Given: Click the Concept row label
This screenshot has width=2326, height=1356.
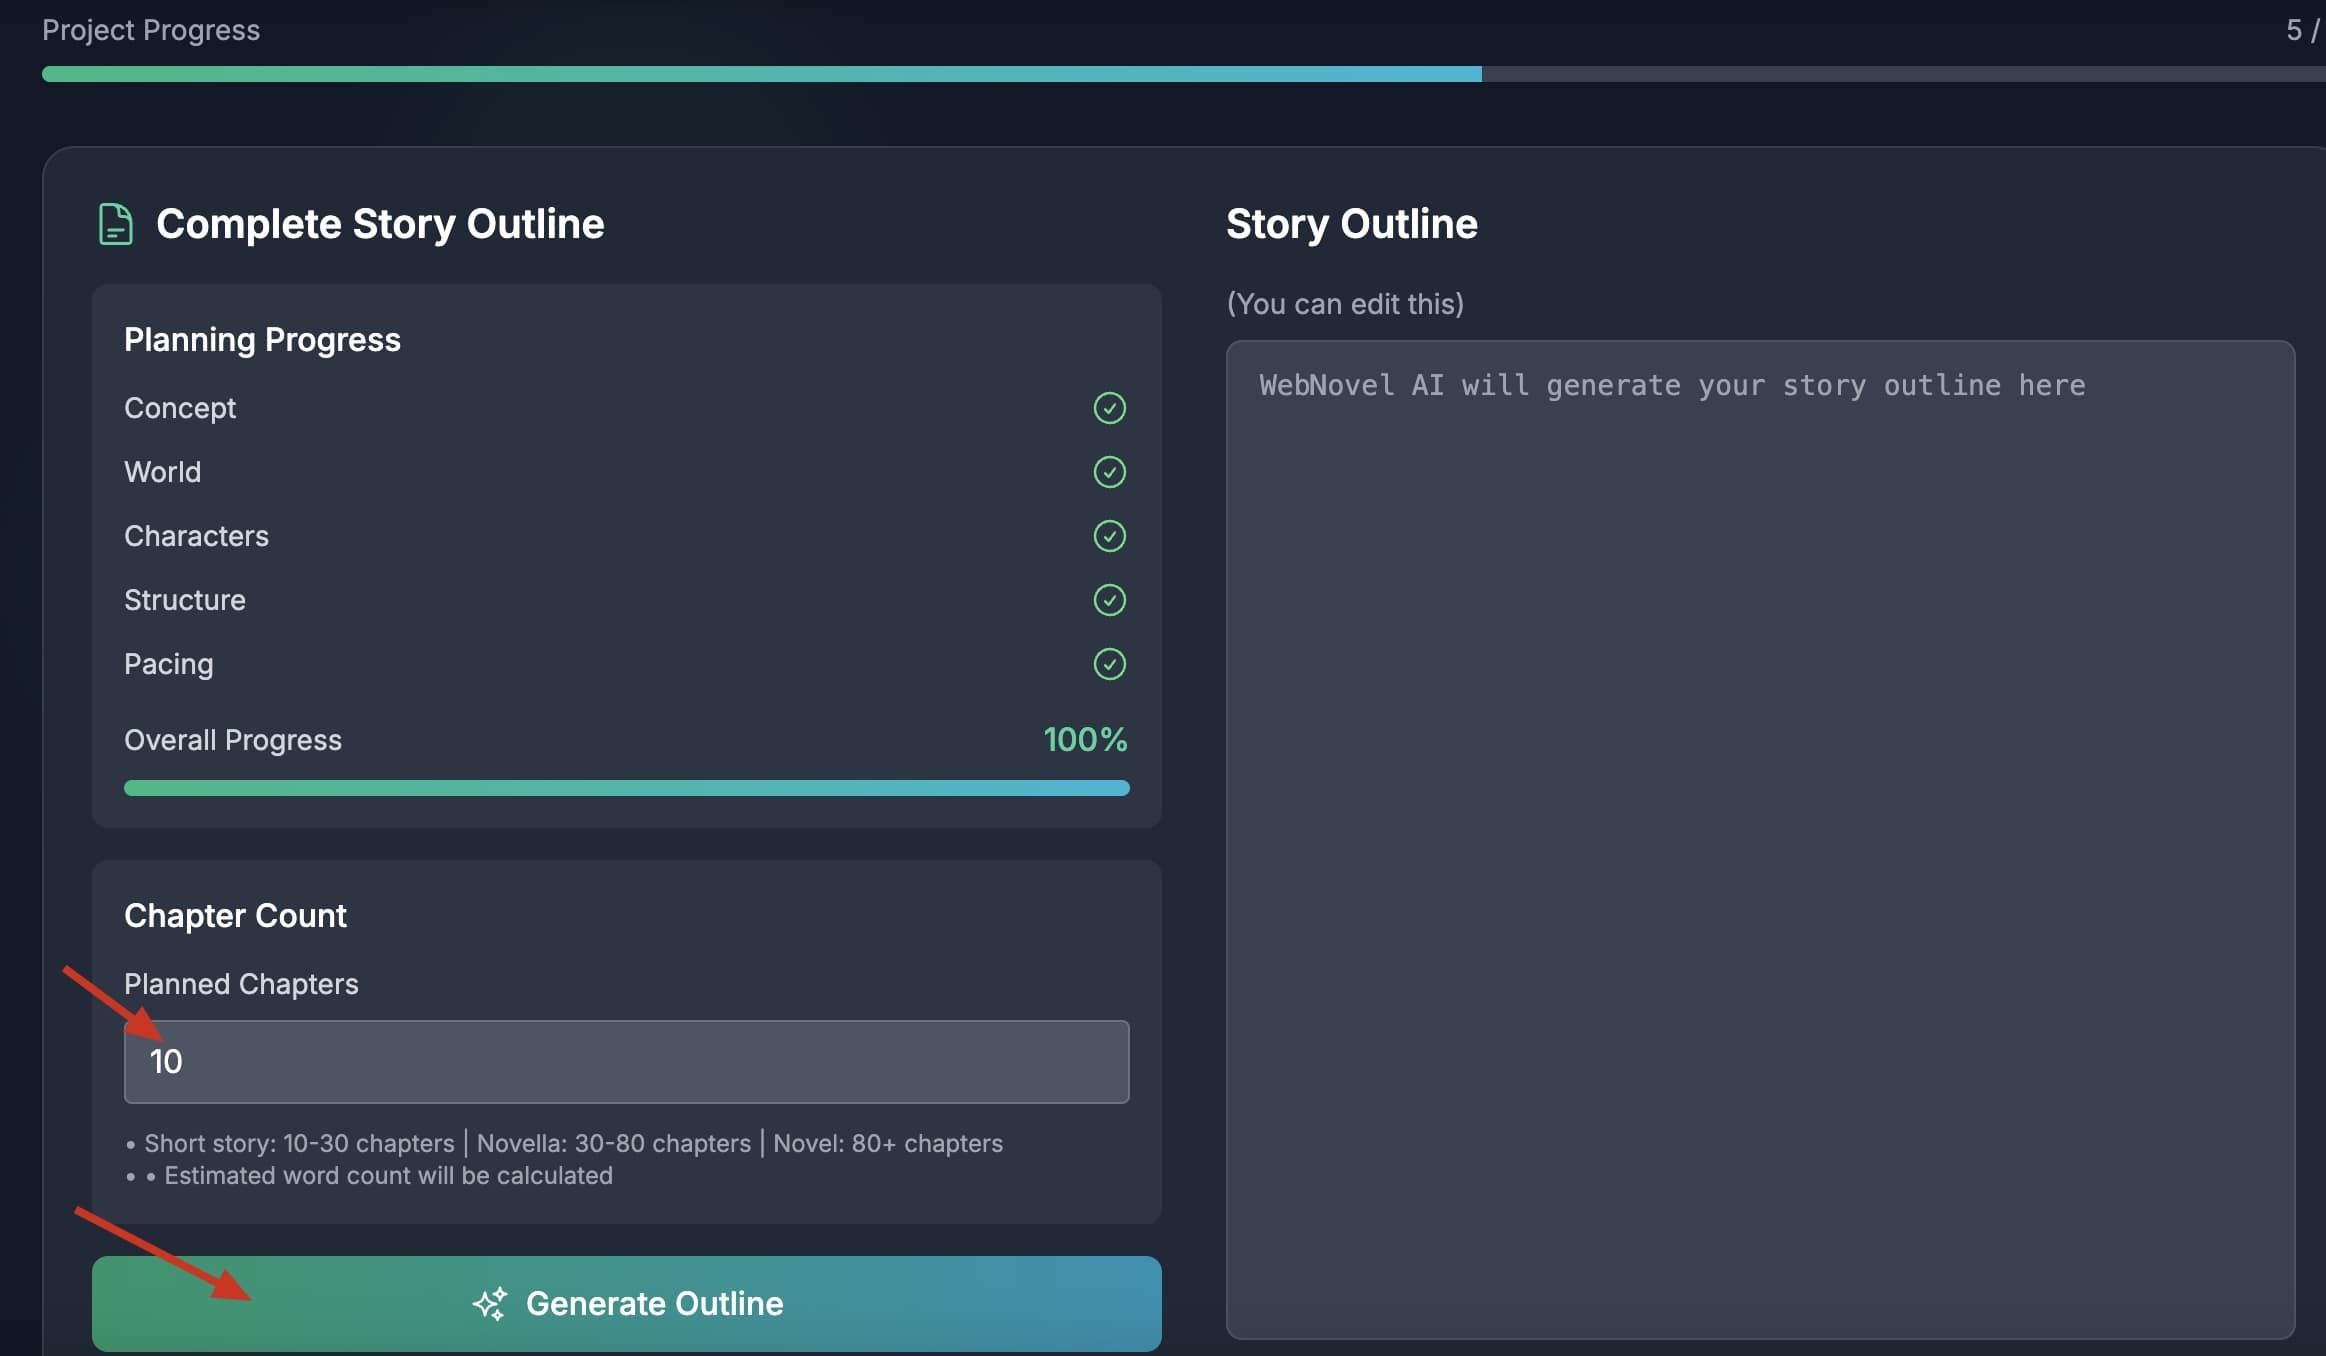Looking at the screenshot, I should click(180, 408).
